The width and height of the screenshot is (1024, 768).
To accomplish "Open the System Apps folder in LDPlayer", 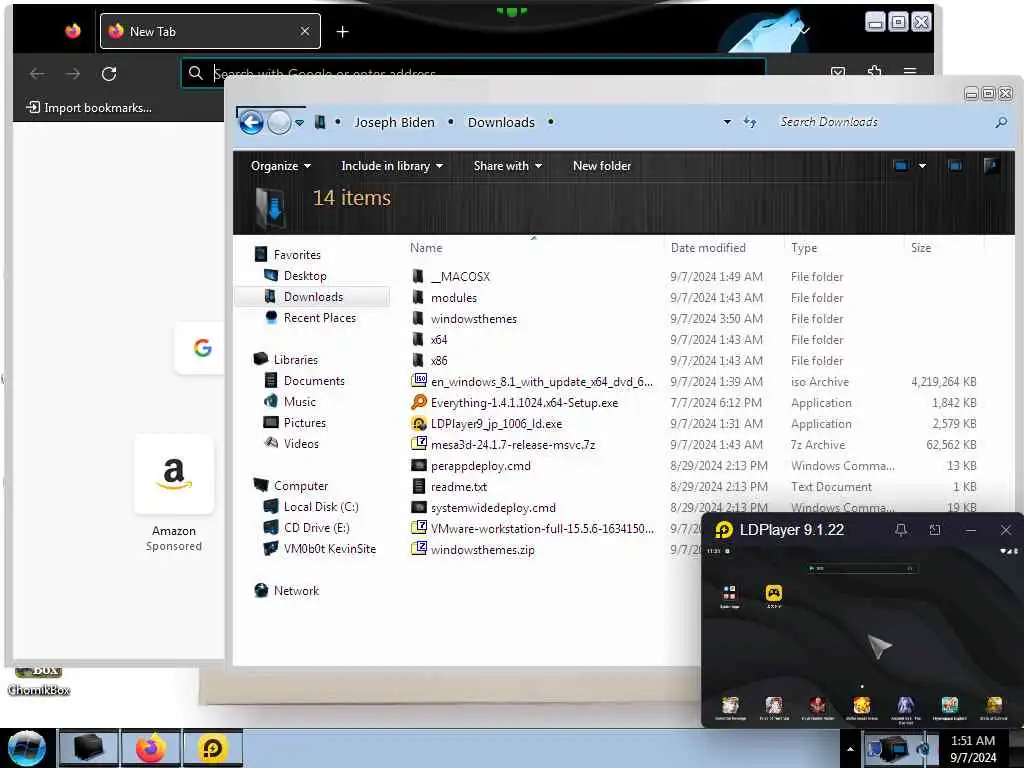I will point(729,593).
